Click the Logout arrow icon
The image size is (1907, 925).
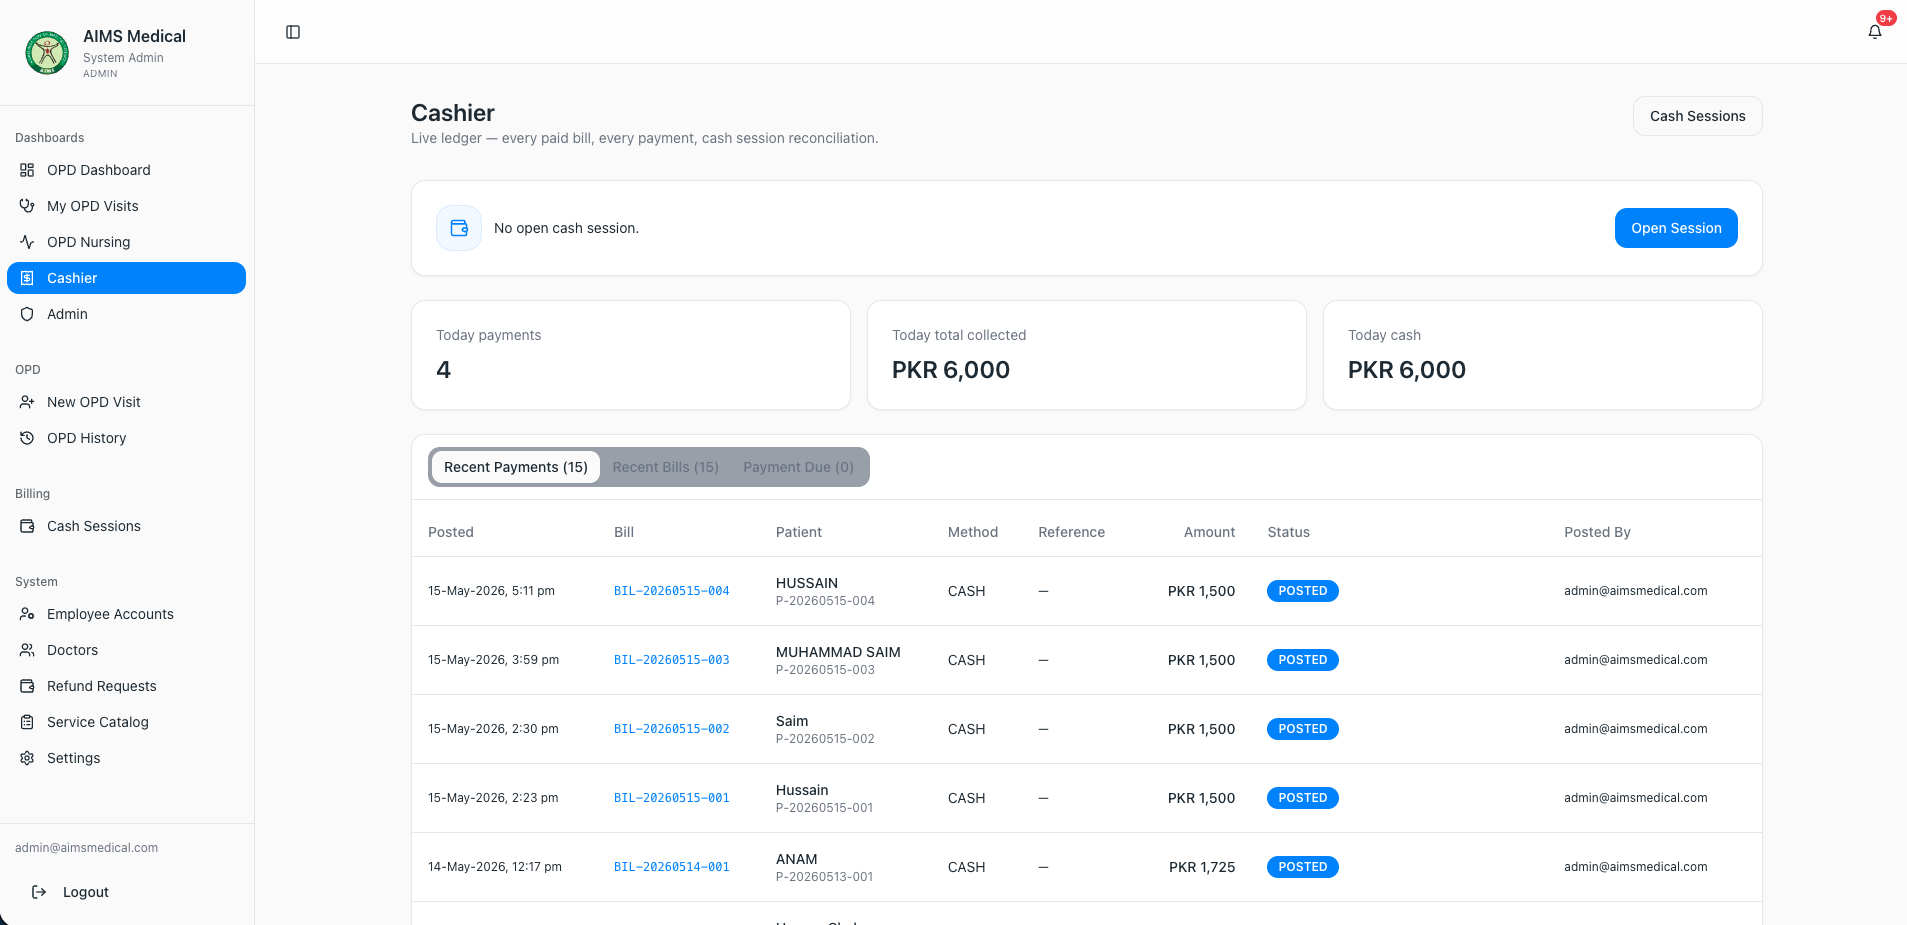click(x=39, y=892)
